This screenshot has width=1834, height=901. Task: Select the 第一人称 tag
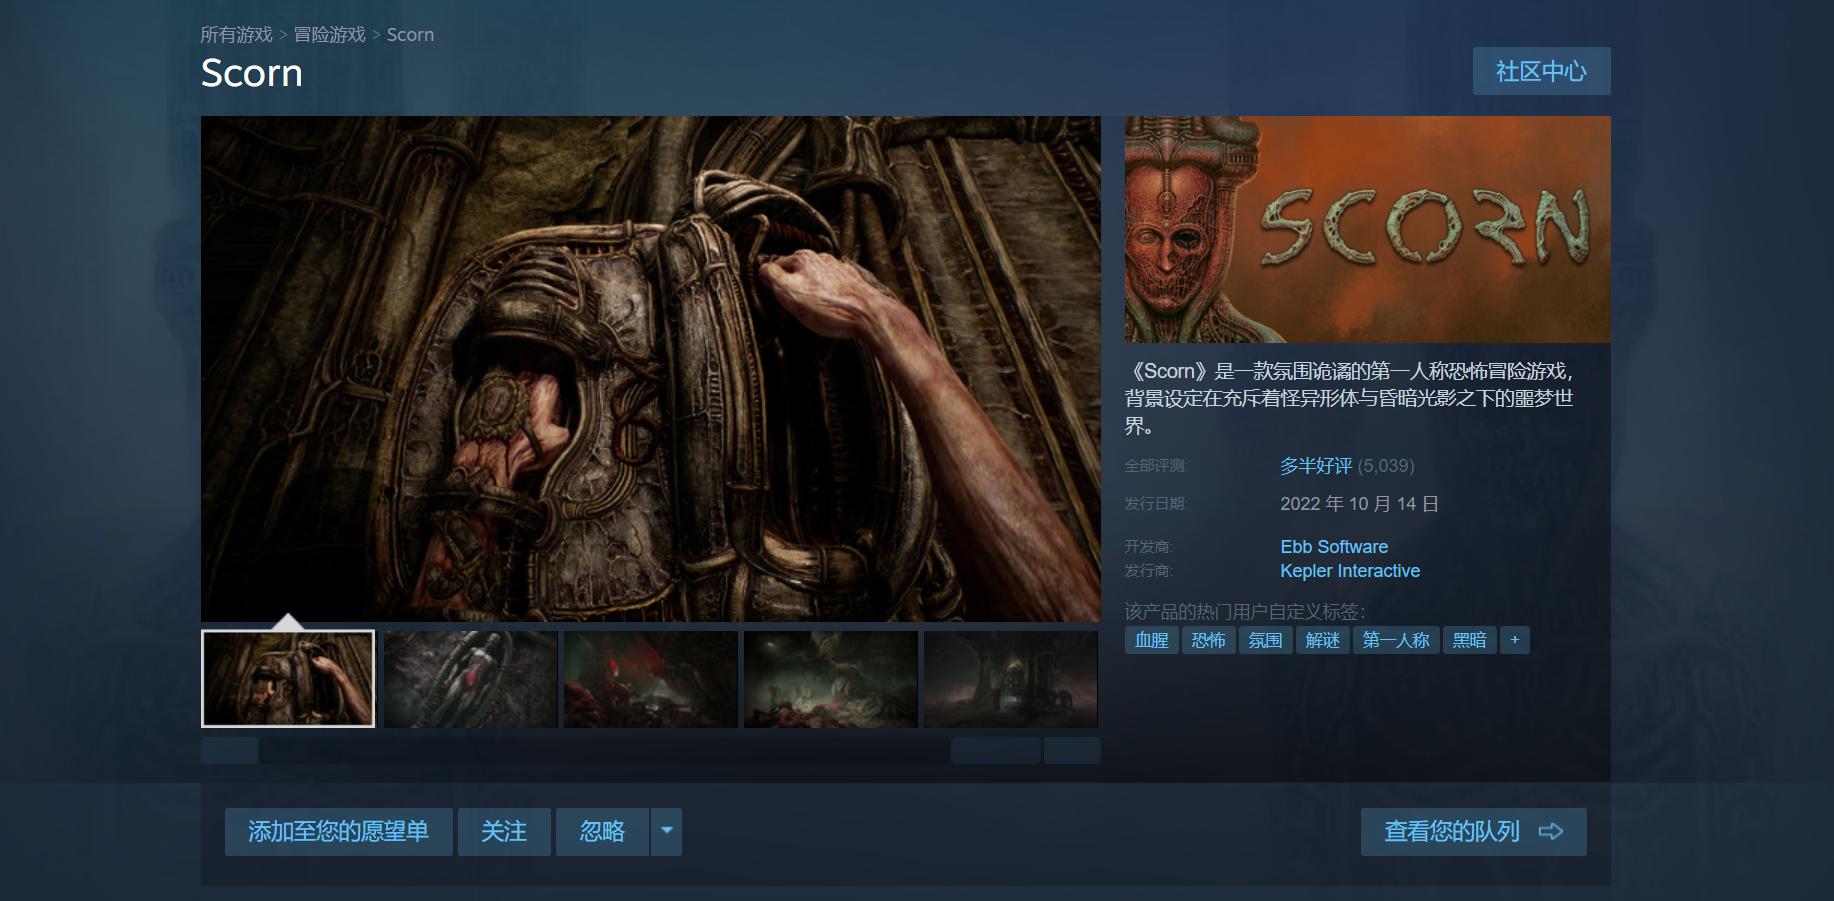point(1396,640)
